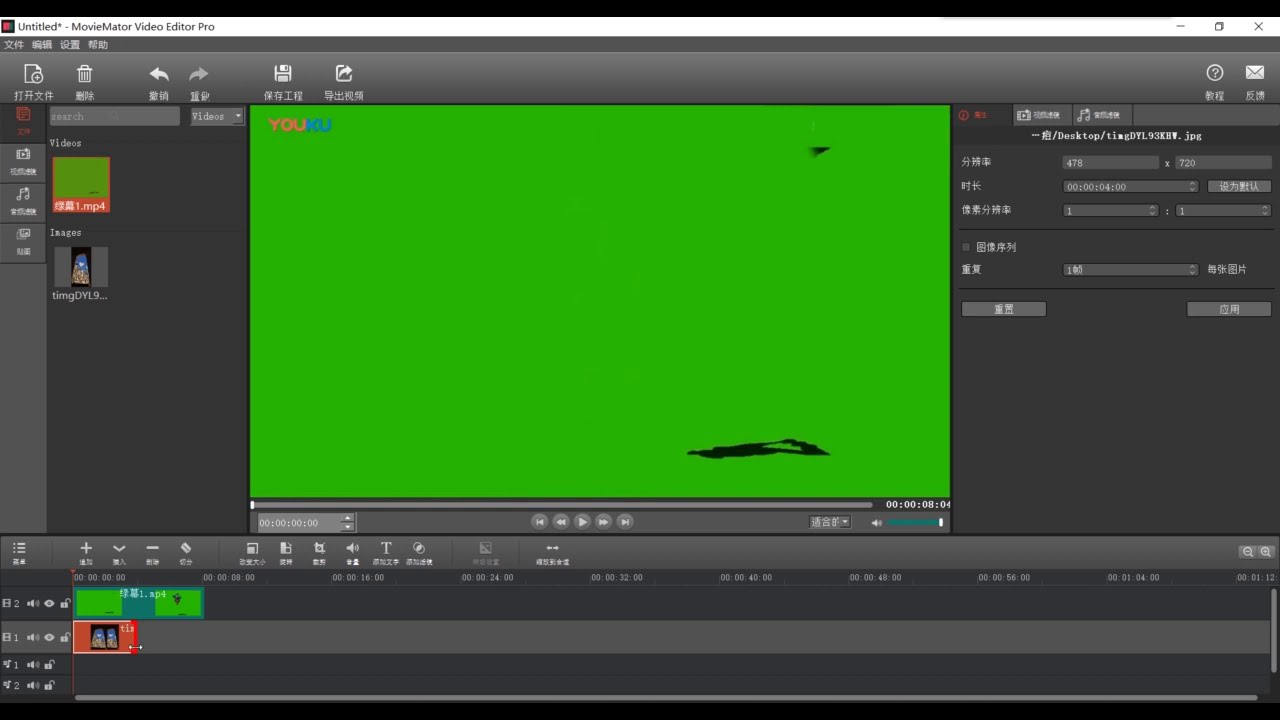Mute video track 2 audio
The height and width of the screenshot is (720, 1280).
pos(33,604)
